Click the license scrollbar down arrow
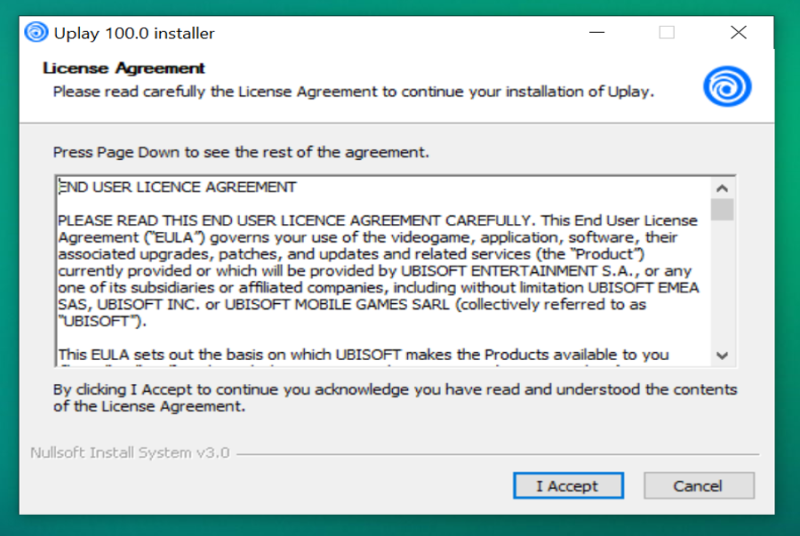 (x=722, y=355)
